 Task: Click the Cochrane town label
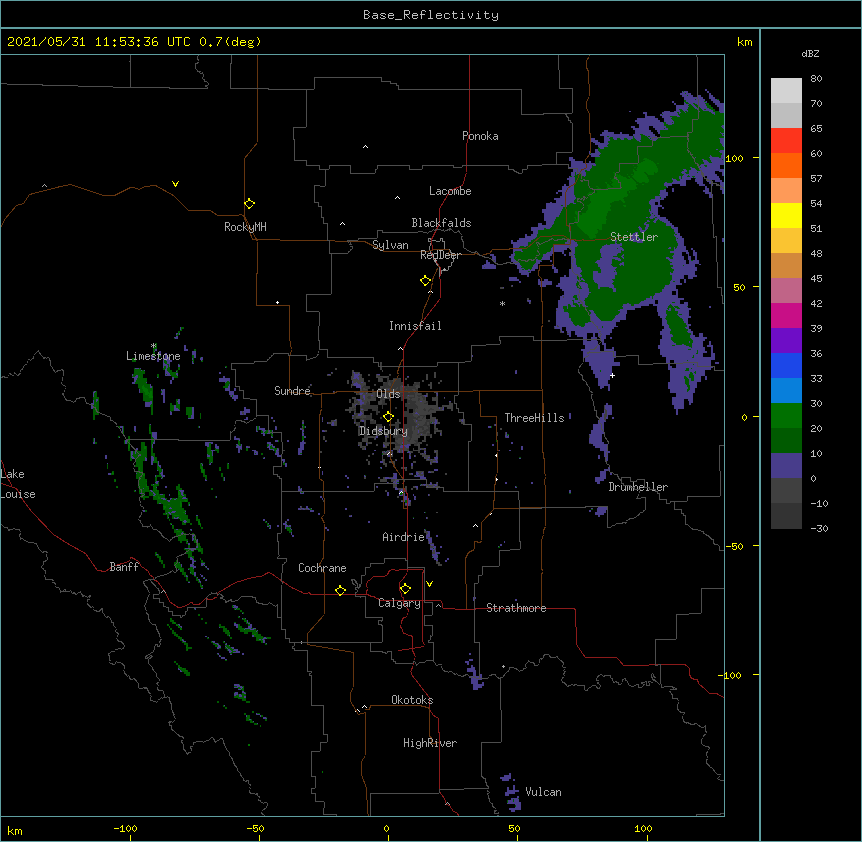click(x=322, y=568)
